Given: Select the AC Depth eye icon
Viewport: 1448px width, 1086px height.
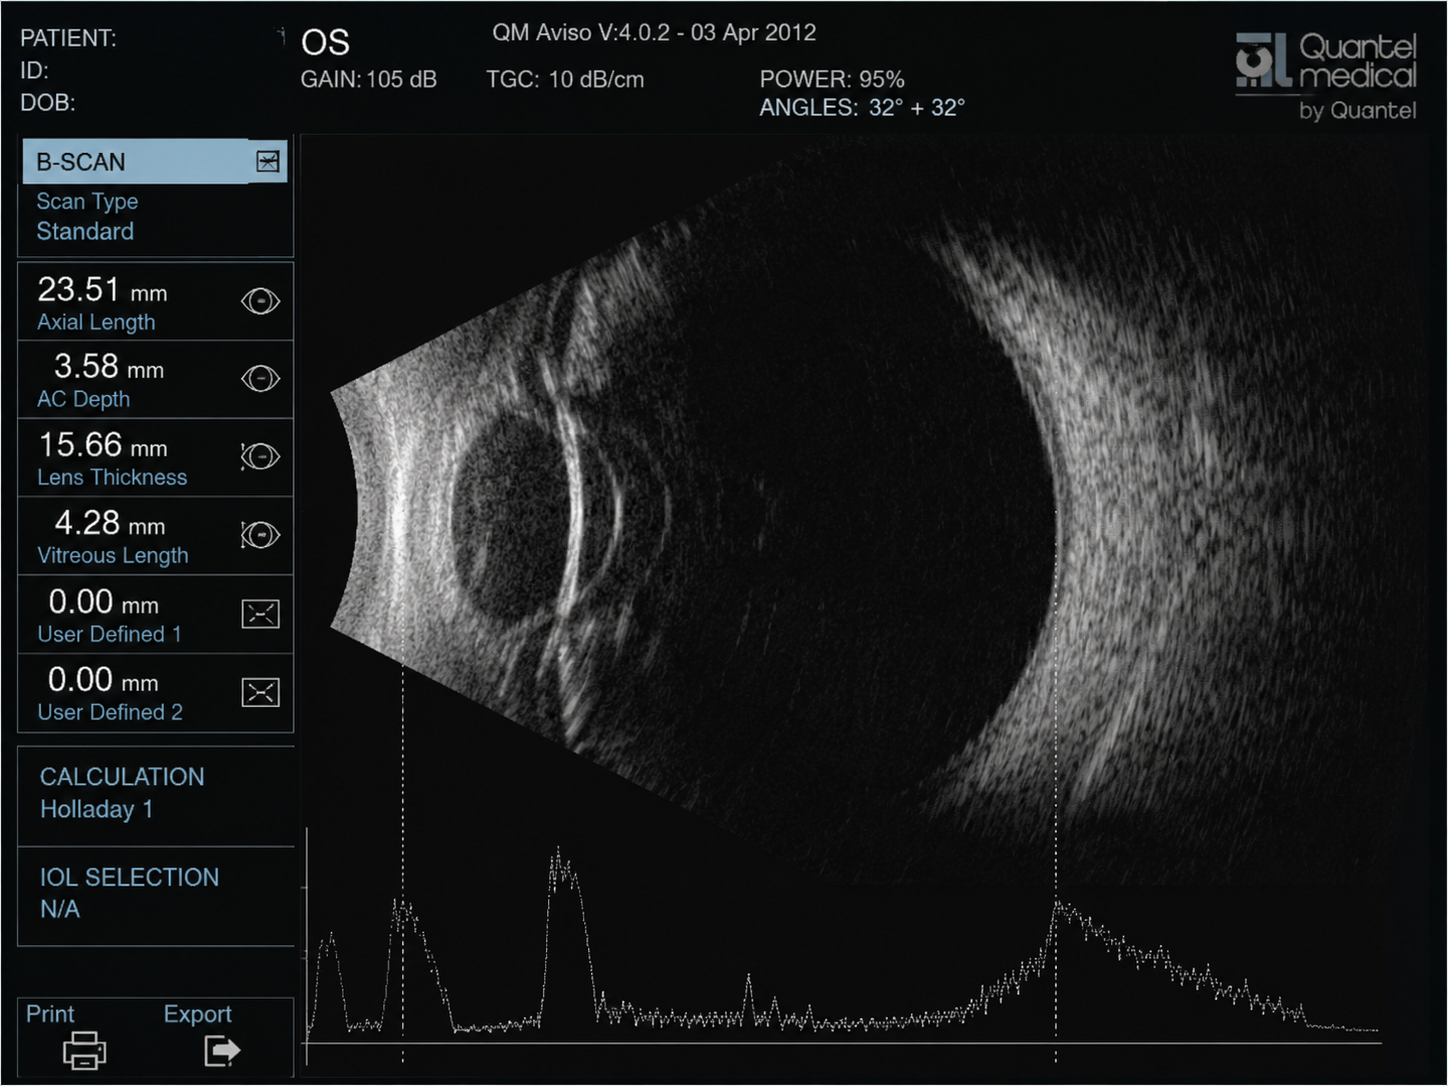Looking at the screenshot, I should [260, 379].
